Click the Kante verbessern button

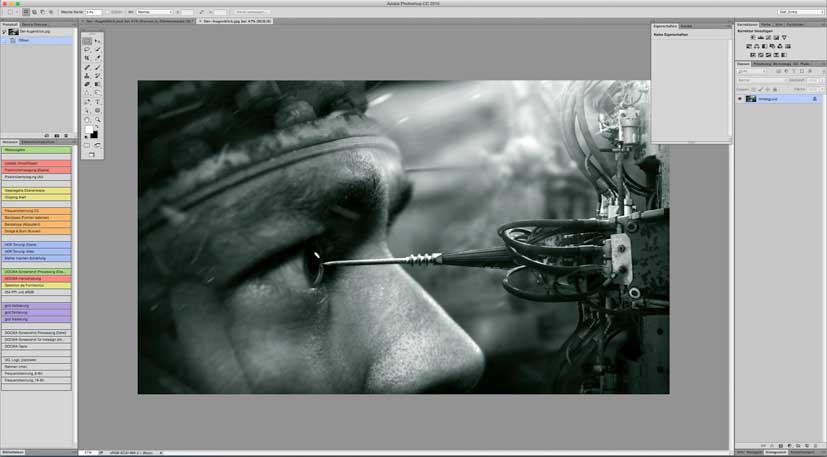252,12
